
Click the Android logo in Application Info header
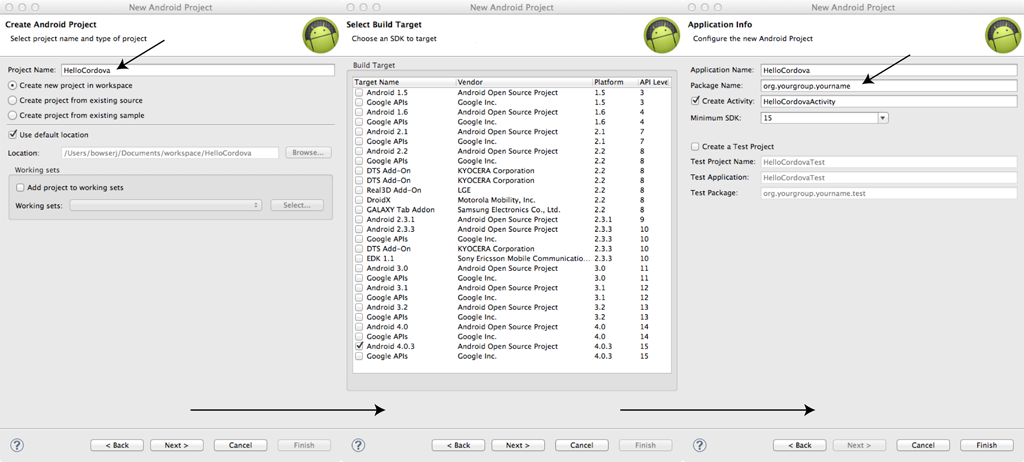point(1001,35)
